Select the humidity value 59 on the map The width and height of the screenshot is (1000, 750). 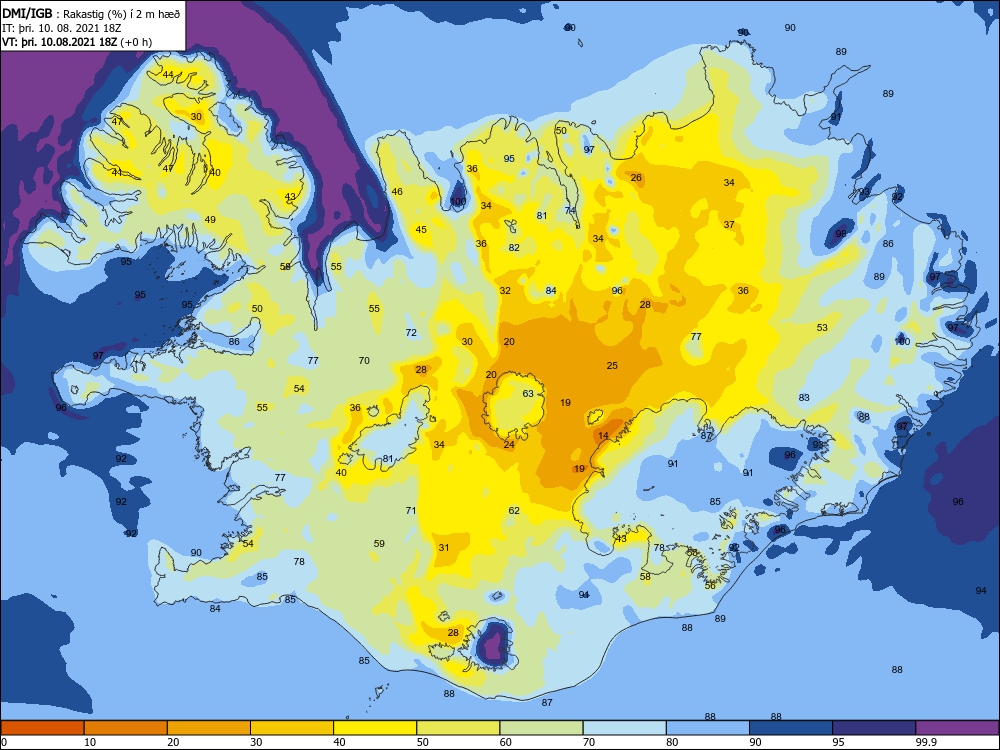coord(379,543)
